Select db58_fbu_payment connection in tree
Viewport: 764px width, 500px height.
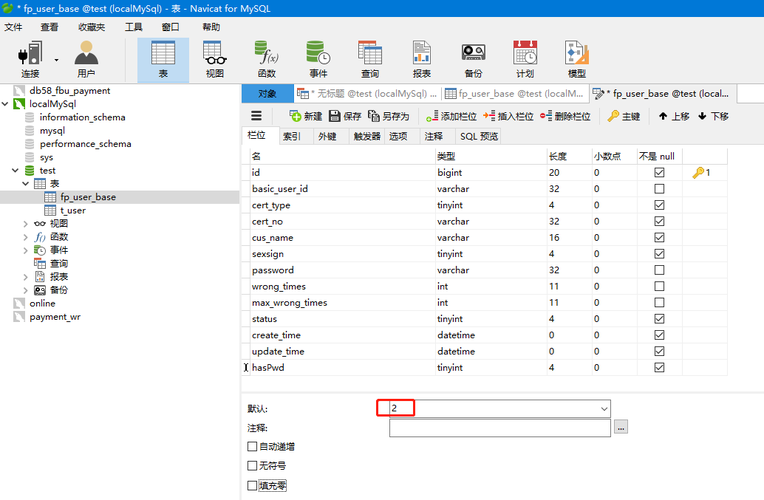tap(70, 91)
